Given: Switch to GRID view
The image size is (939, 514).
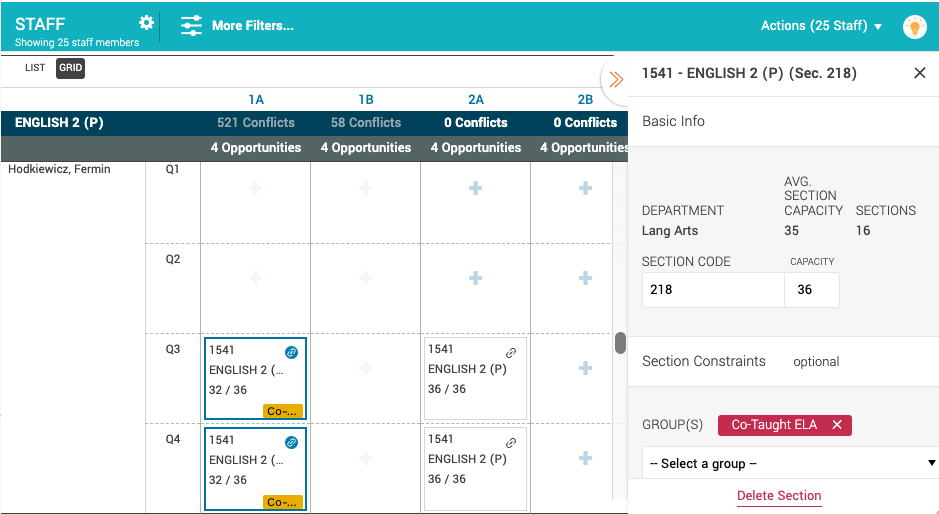Looking at the screenshot, I should 70,68.
